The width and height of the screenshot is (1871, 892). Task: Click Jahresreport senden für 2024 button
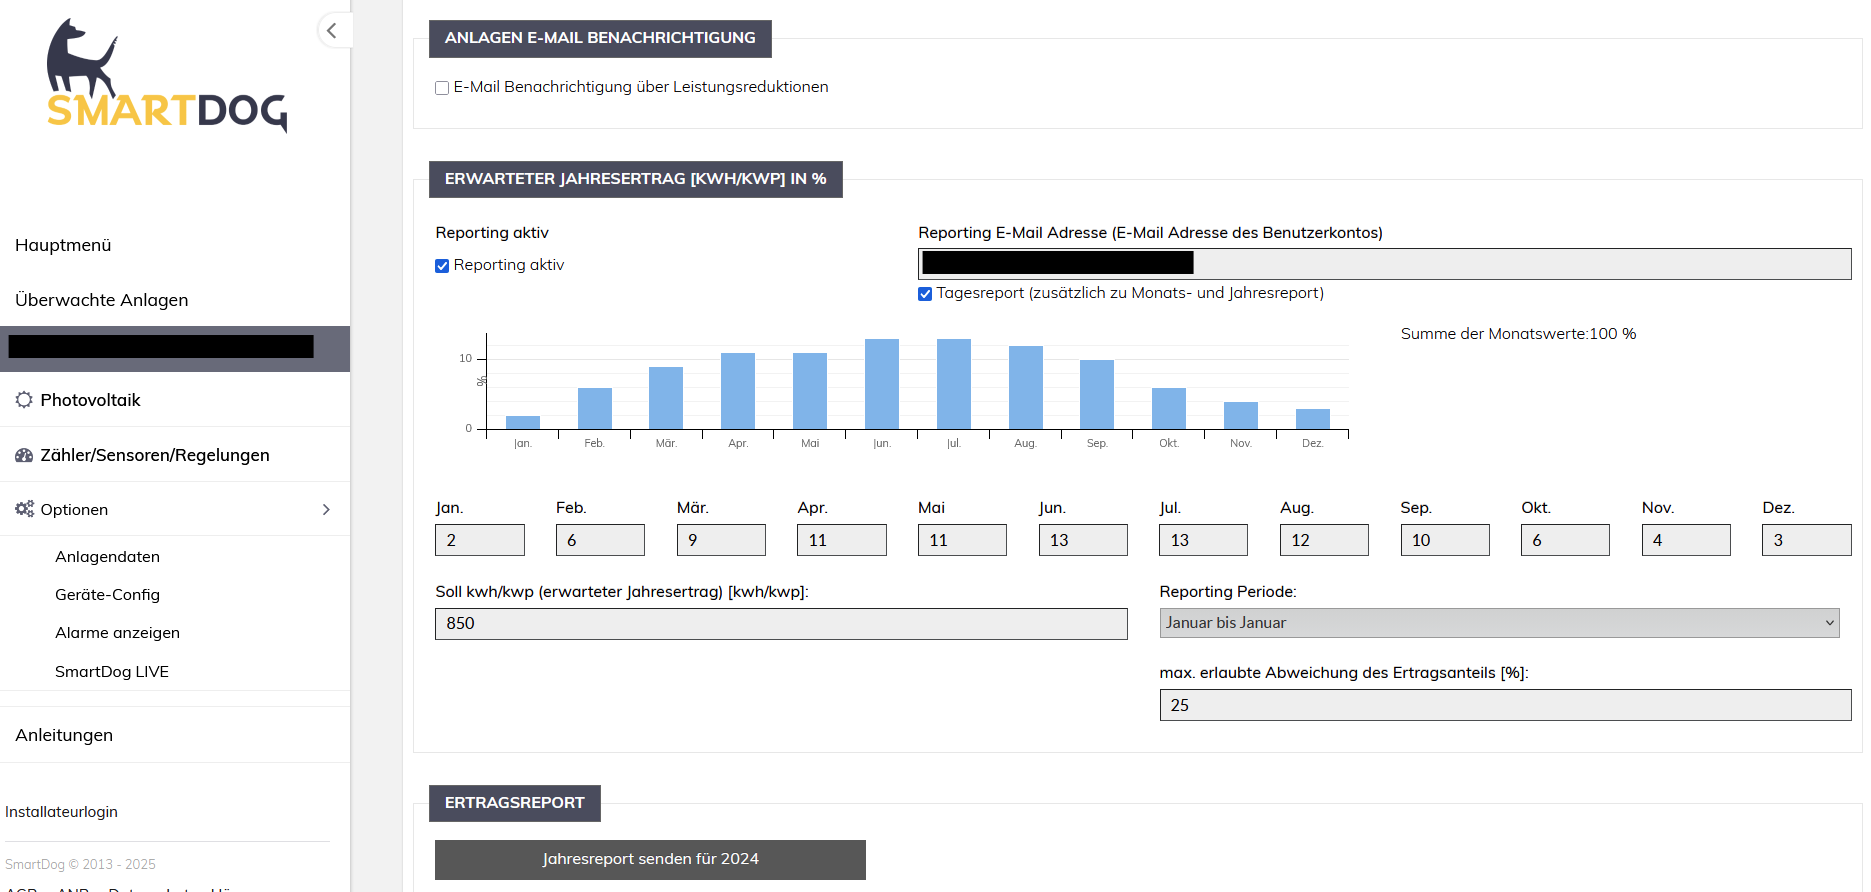pos(650,860)
